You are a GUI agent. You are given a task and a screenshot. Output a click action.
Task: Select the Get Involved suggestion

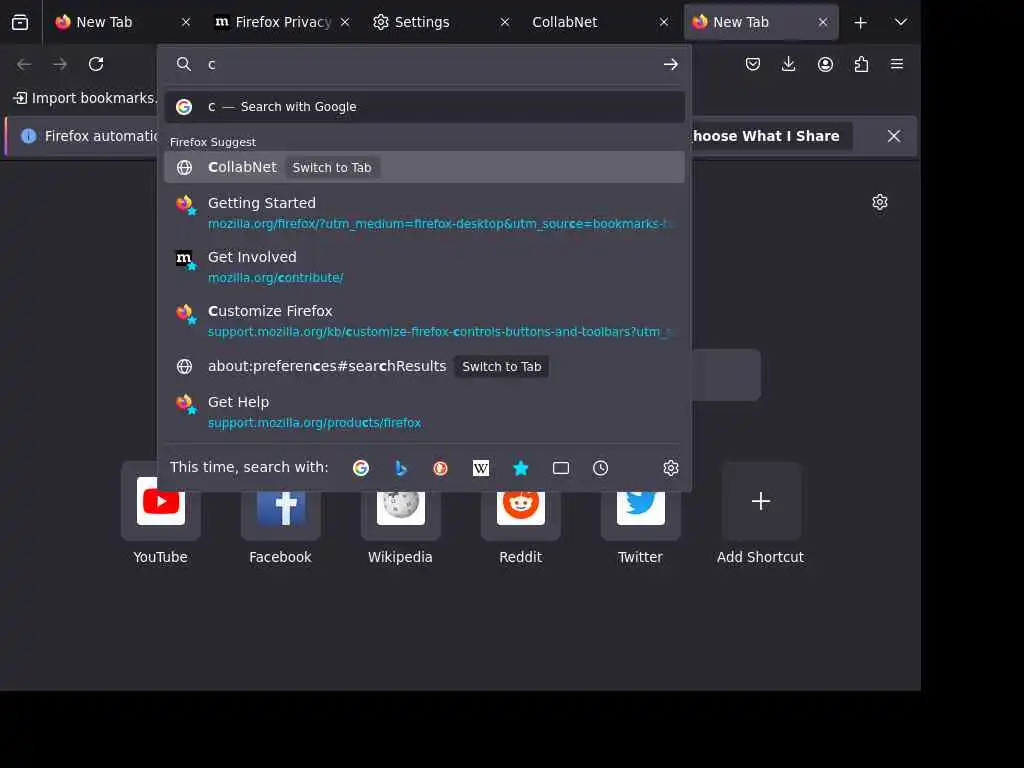pyautogui.click(x=424, y=267)
